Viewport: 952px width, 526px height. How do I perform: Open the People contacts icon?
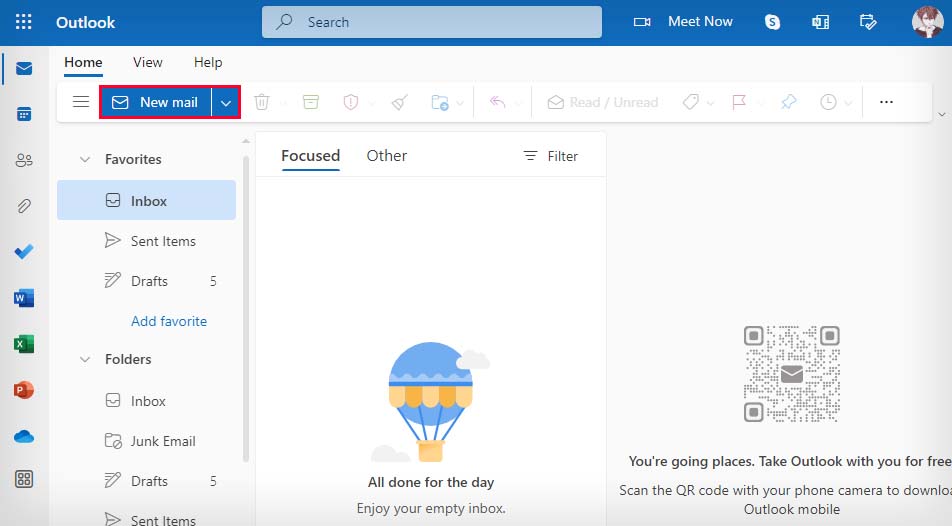point(24,160)
